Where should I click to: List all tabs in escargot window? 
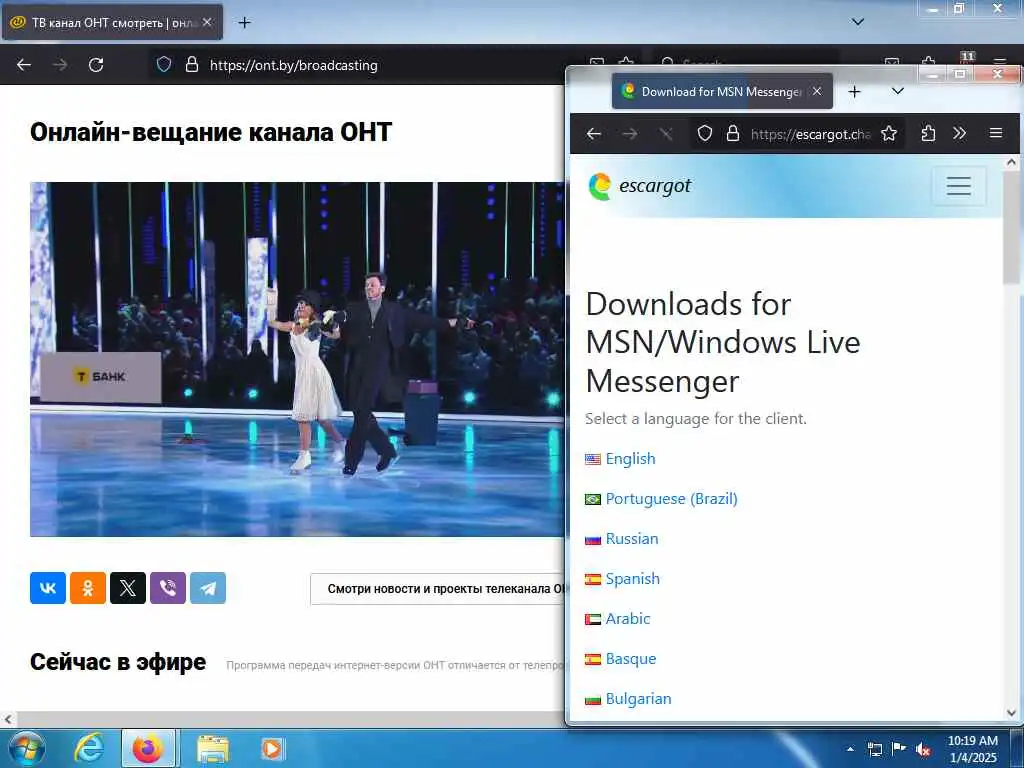pos(898,91)
